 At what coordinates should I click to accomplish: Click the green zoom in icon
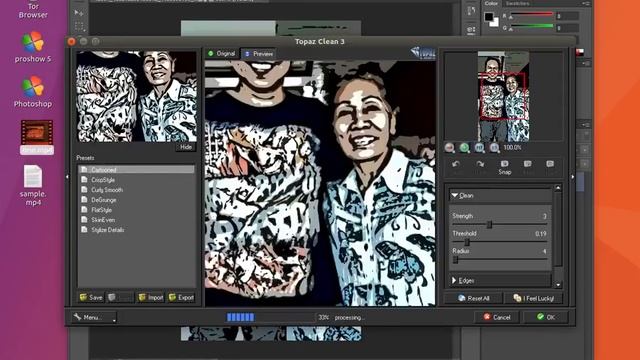[x=464, y=148]
